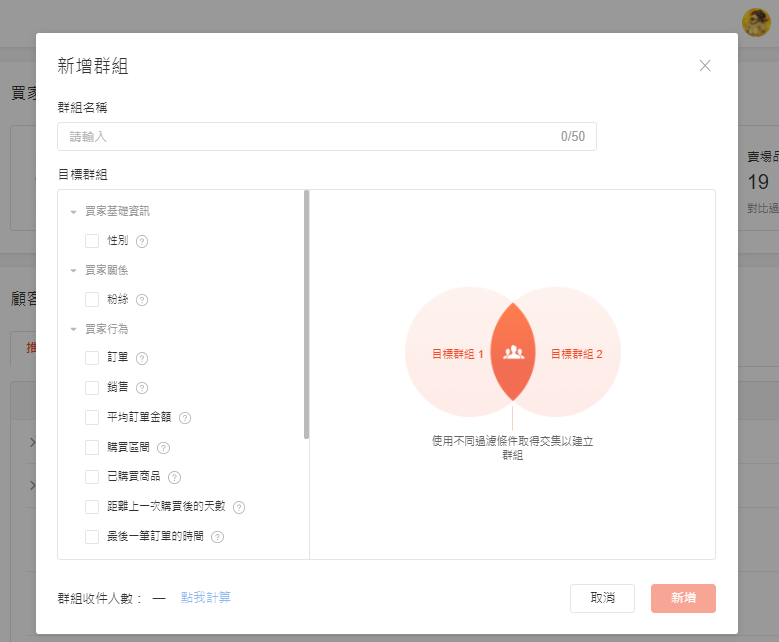Click the help icon next to 最後一筆訂單的時間
Viewport: 779px width, 642px height.
point(218,537)
